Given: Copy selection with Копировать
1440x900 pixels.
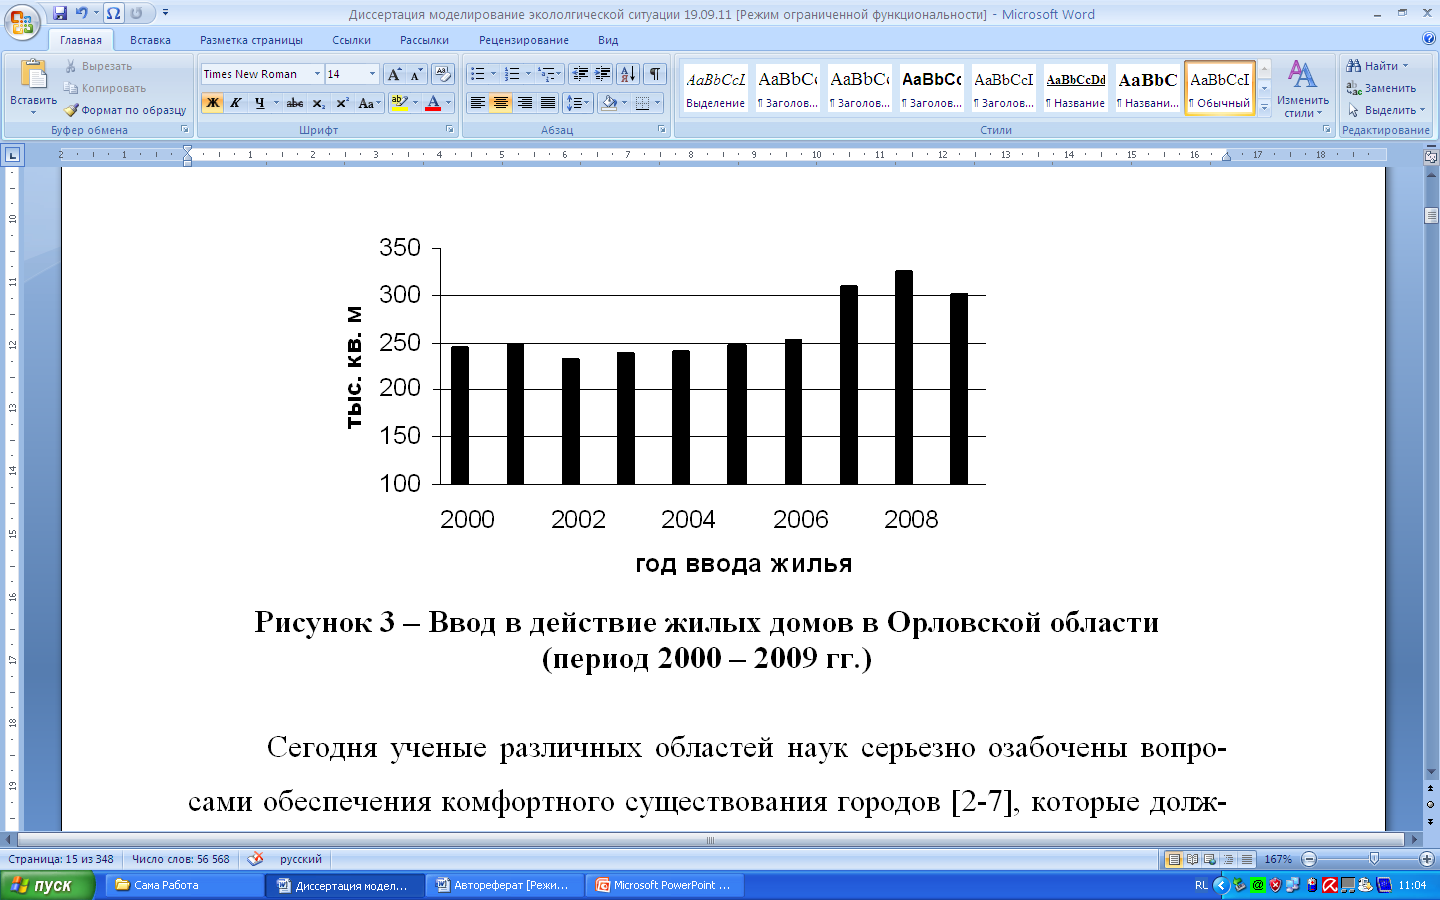Looking at the screenshot, I should point(105,88).
